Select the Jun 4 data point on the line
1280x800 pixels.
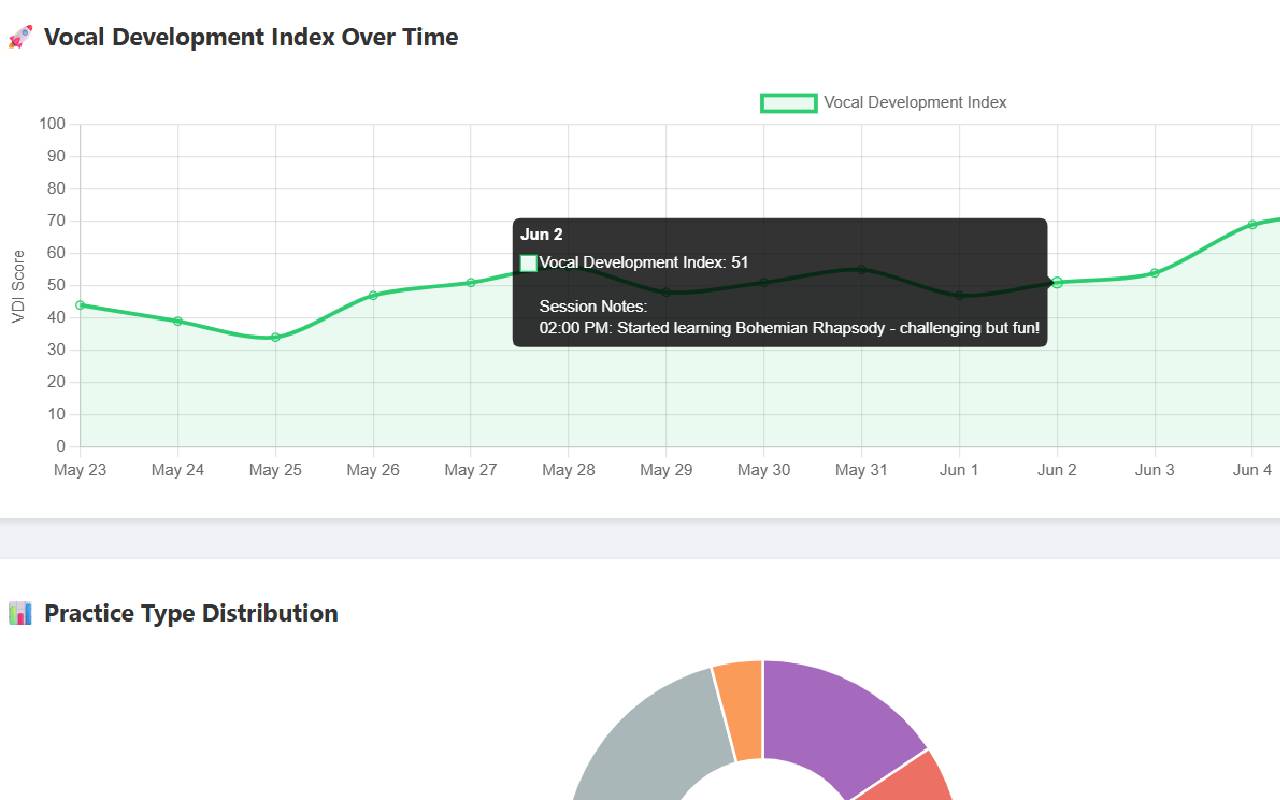1252,224
